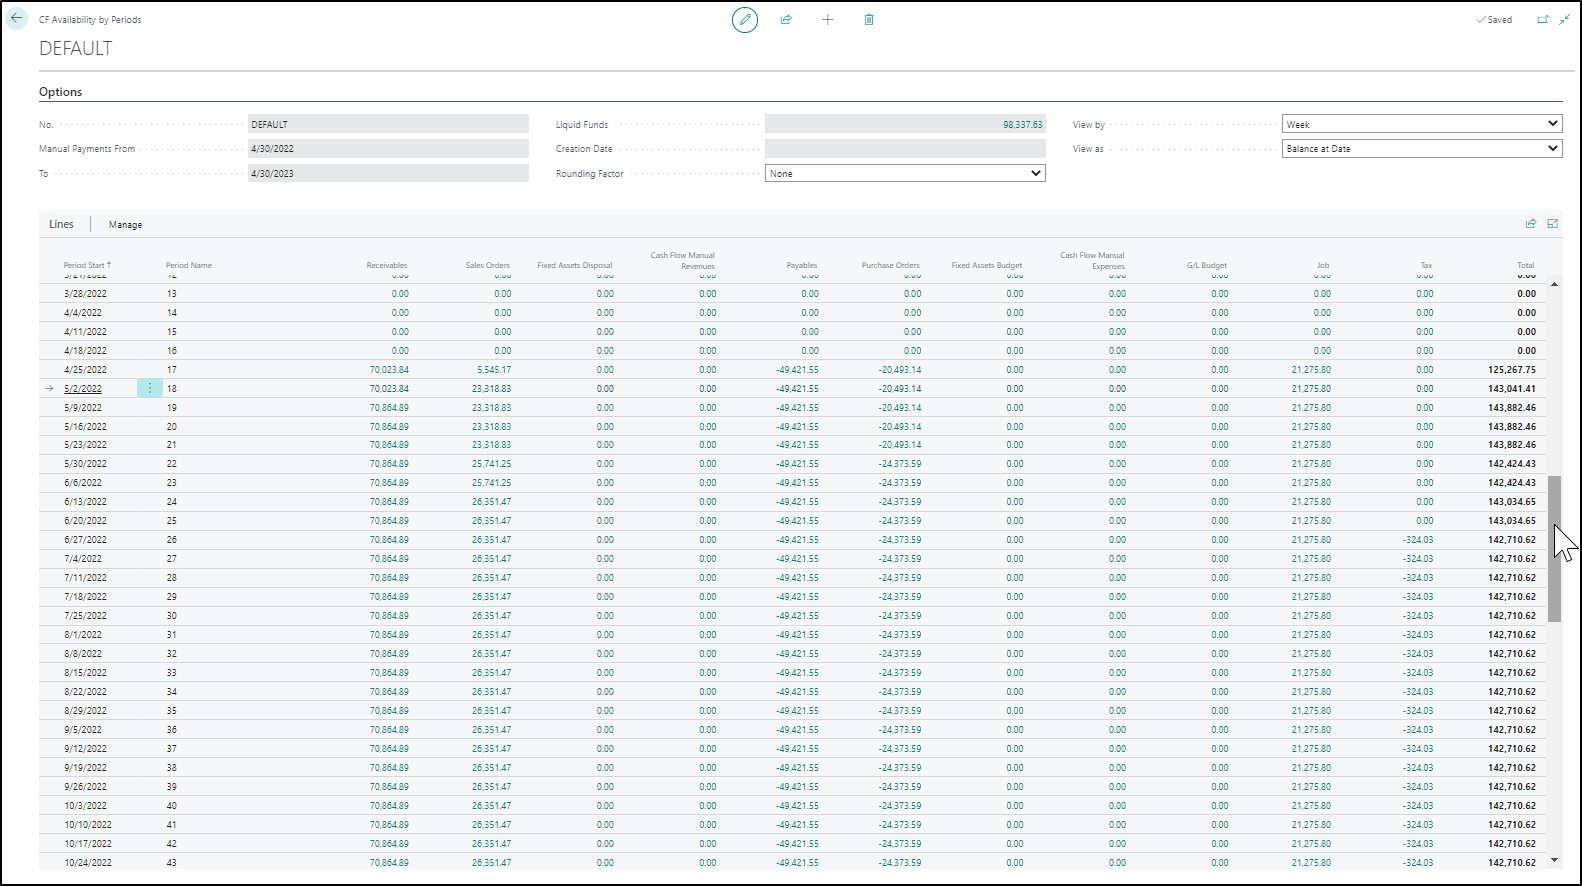Click the Liquid Funds value field

click(x=905, y=124)
